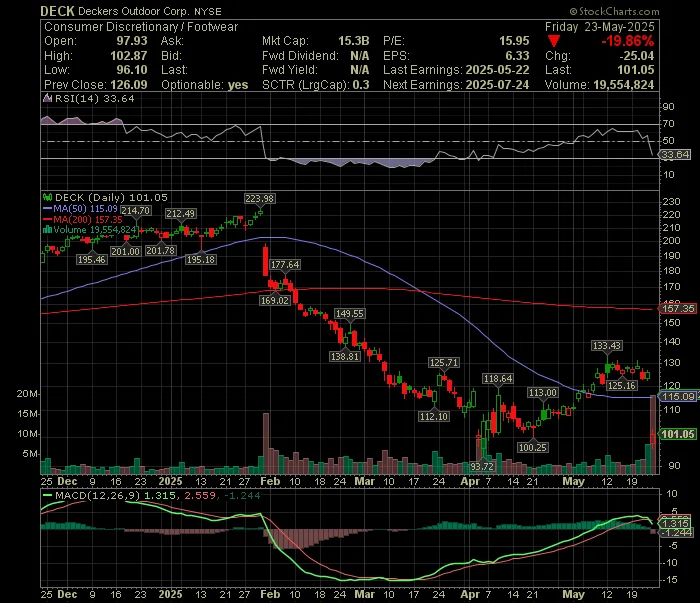Click the 112.10 price label
This screenshot has height=603, width=700.
434,416
